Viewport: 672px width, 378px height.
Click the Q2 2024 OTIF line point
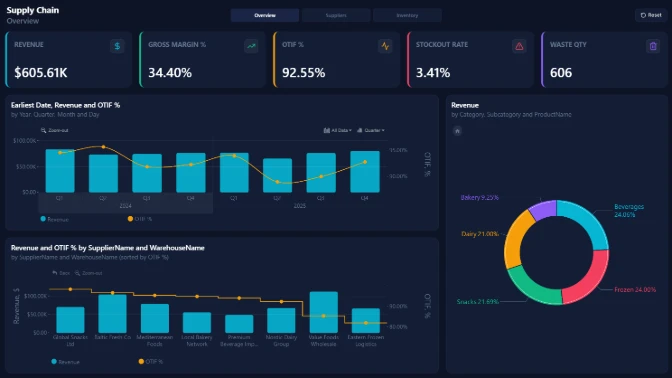pos(103,147)
